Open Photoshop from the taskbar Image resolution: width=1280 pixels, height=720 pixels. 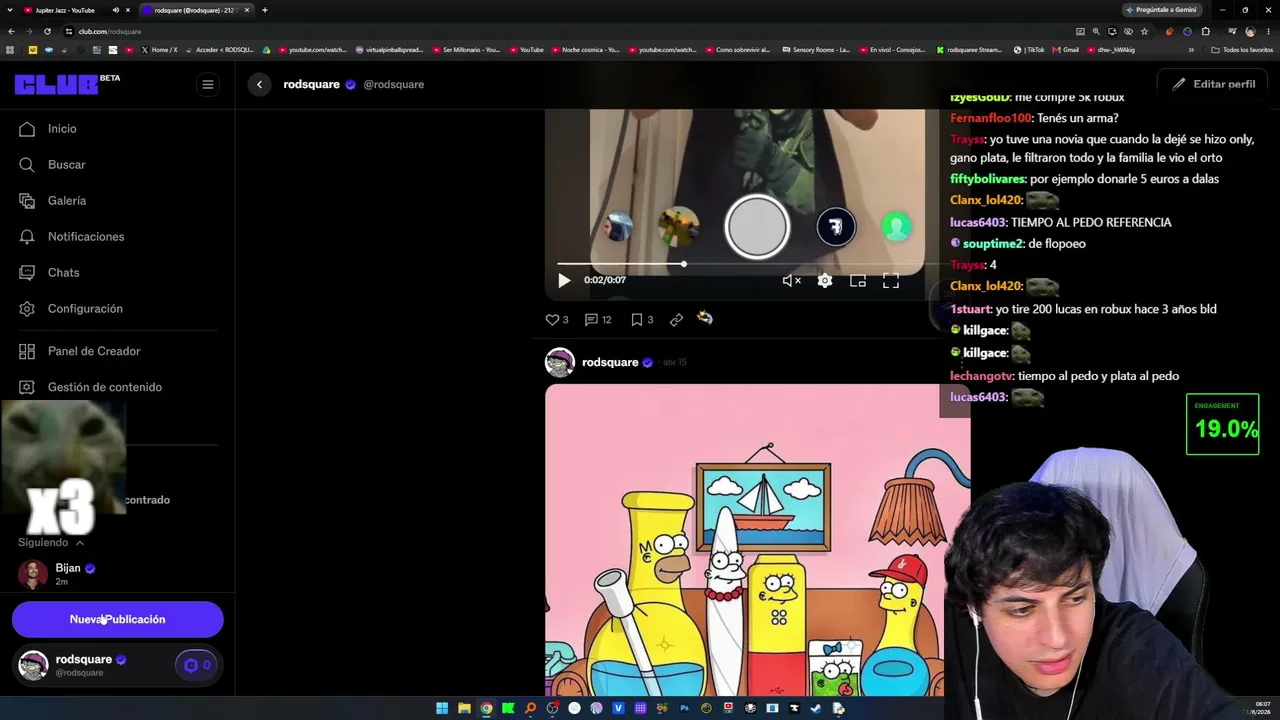click(x=684, y=708)
